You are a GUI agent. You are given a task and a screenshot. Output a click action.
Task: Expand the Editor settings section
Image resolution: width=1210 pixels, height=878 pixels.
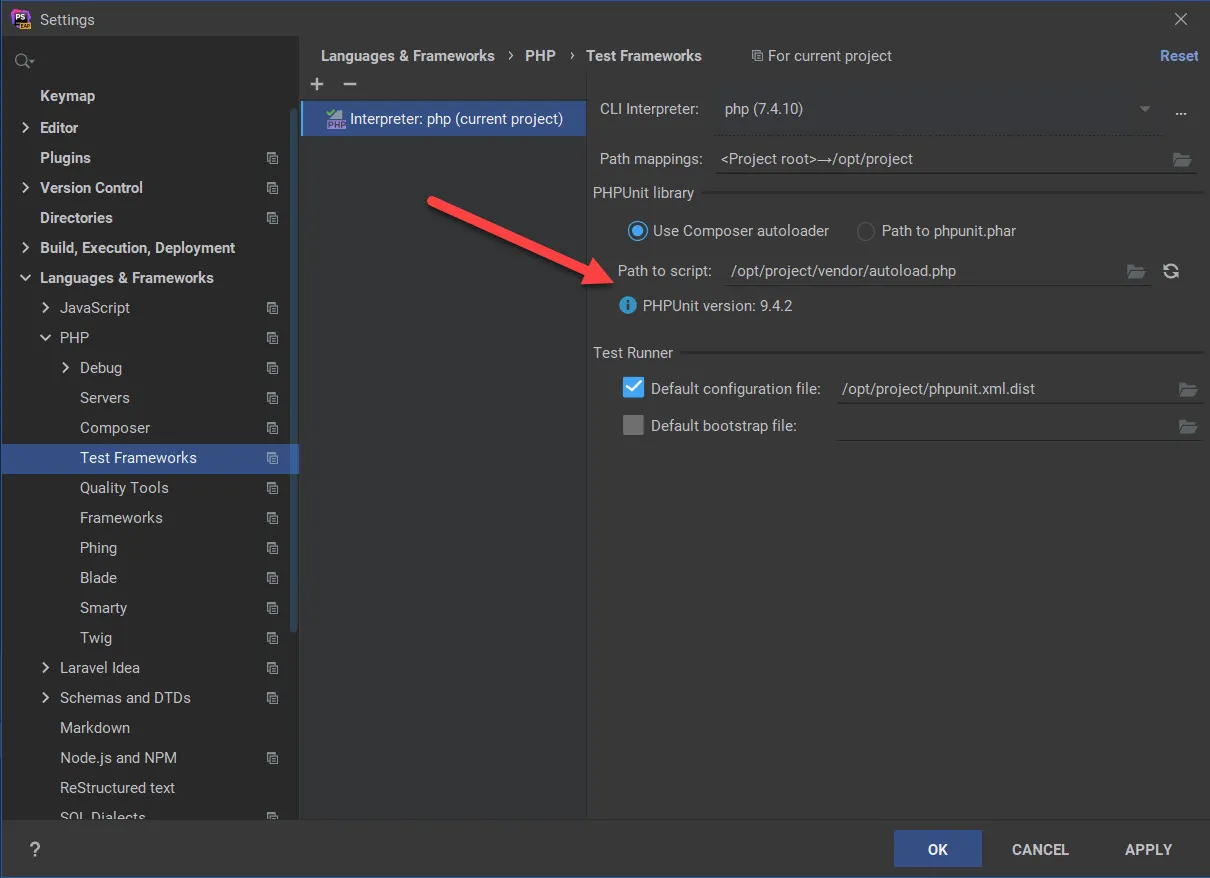click(25, 128)
